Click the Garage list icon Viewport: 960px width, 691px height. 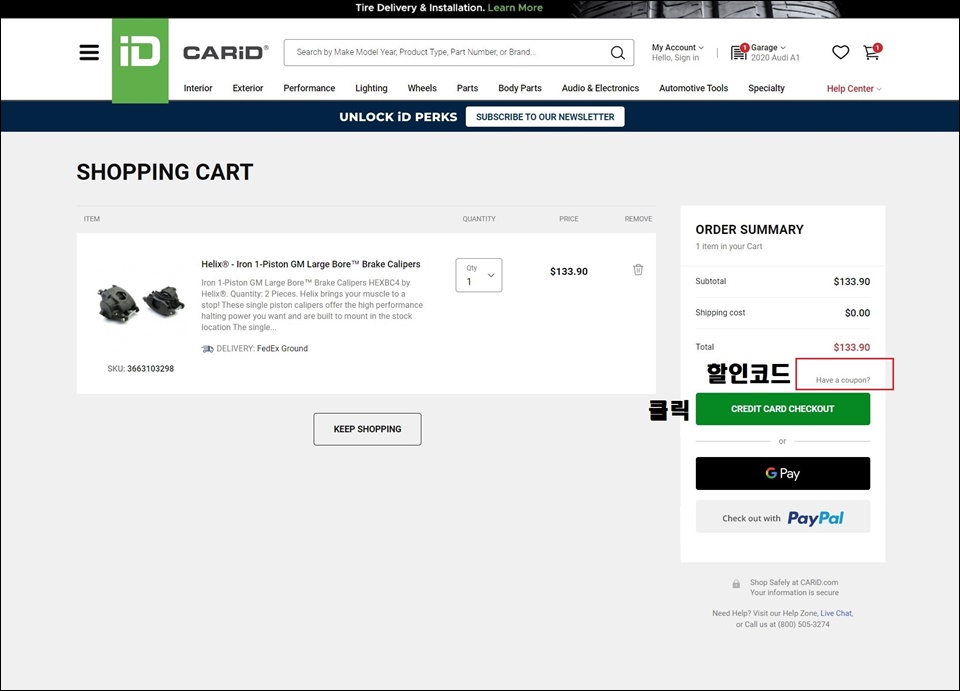[x=739, y=53]
